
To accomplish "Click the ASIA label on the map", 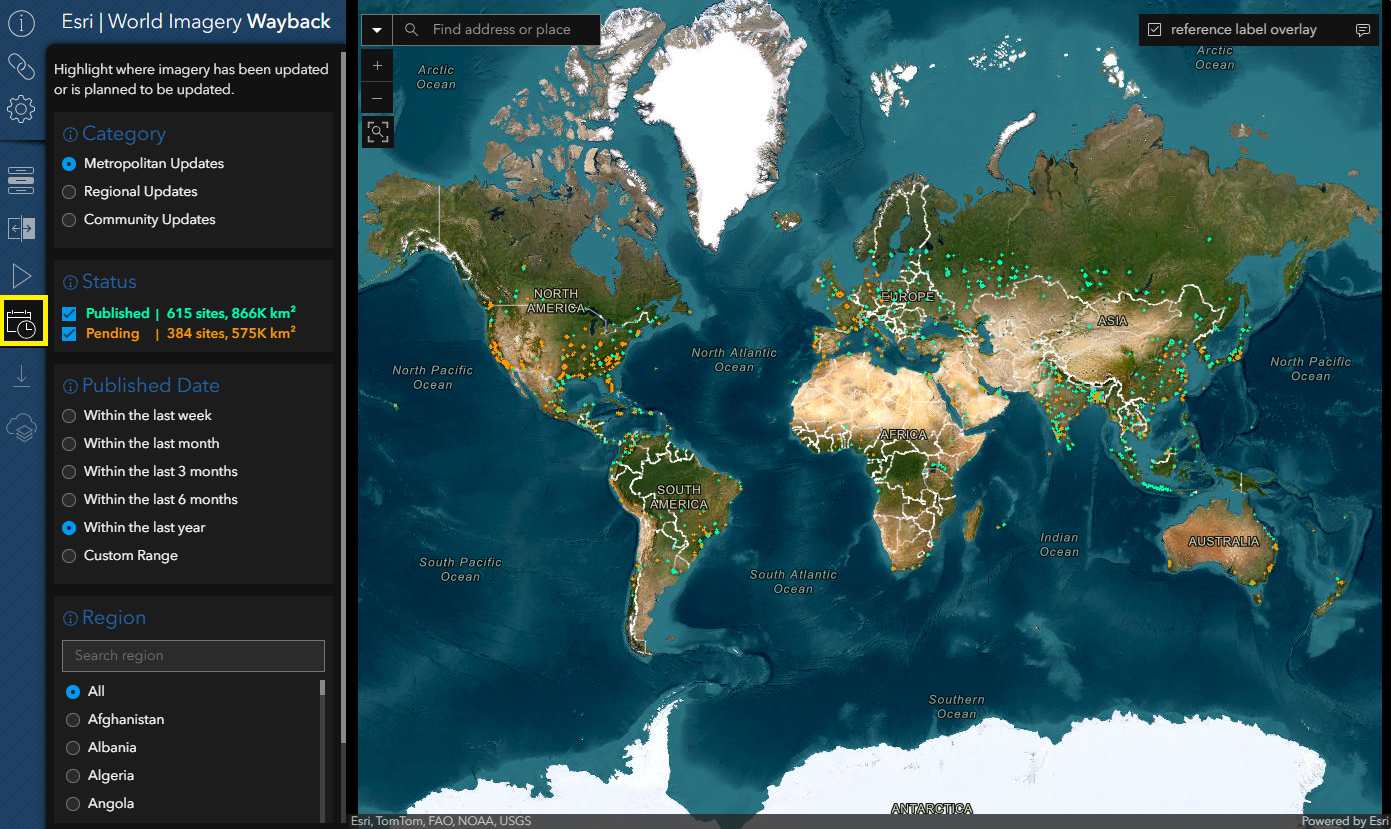I will click(x=1112, y=321).
